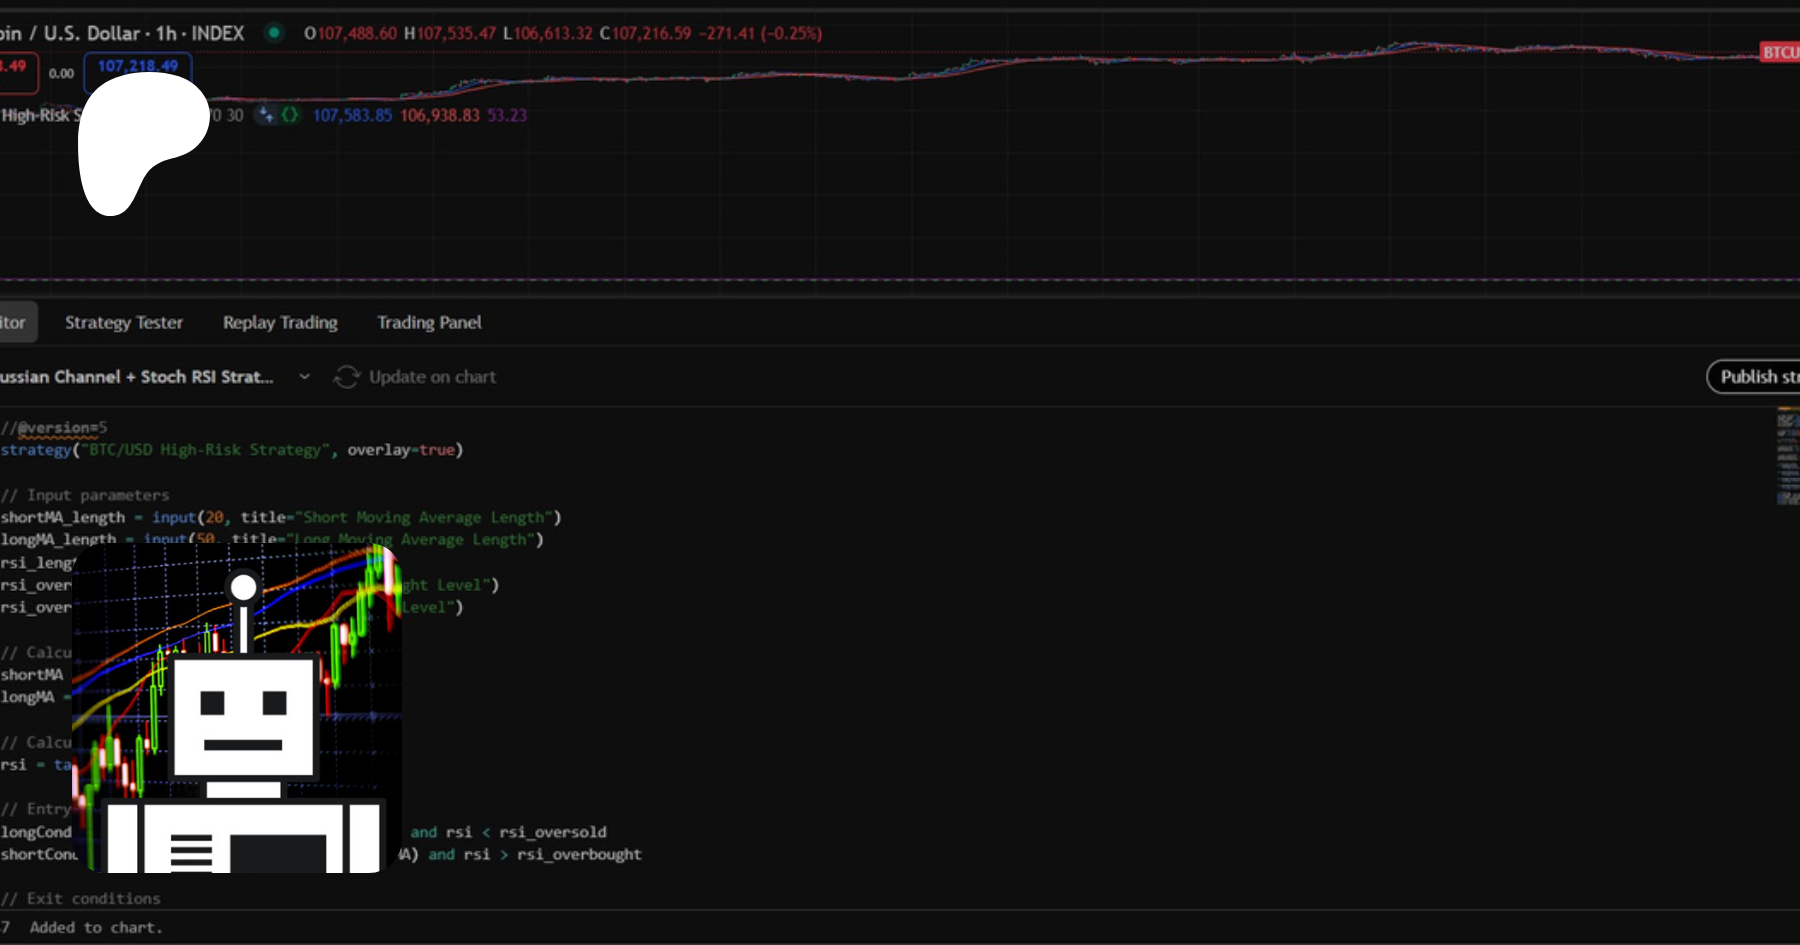Click the green market status dot
The image size is (1800, 945).
point(274,33)
